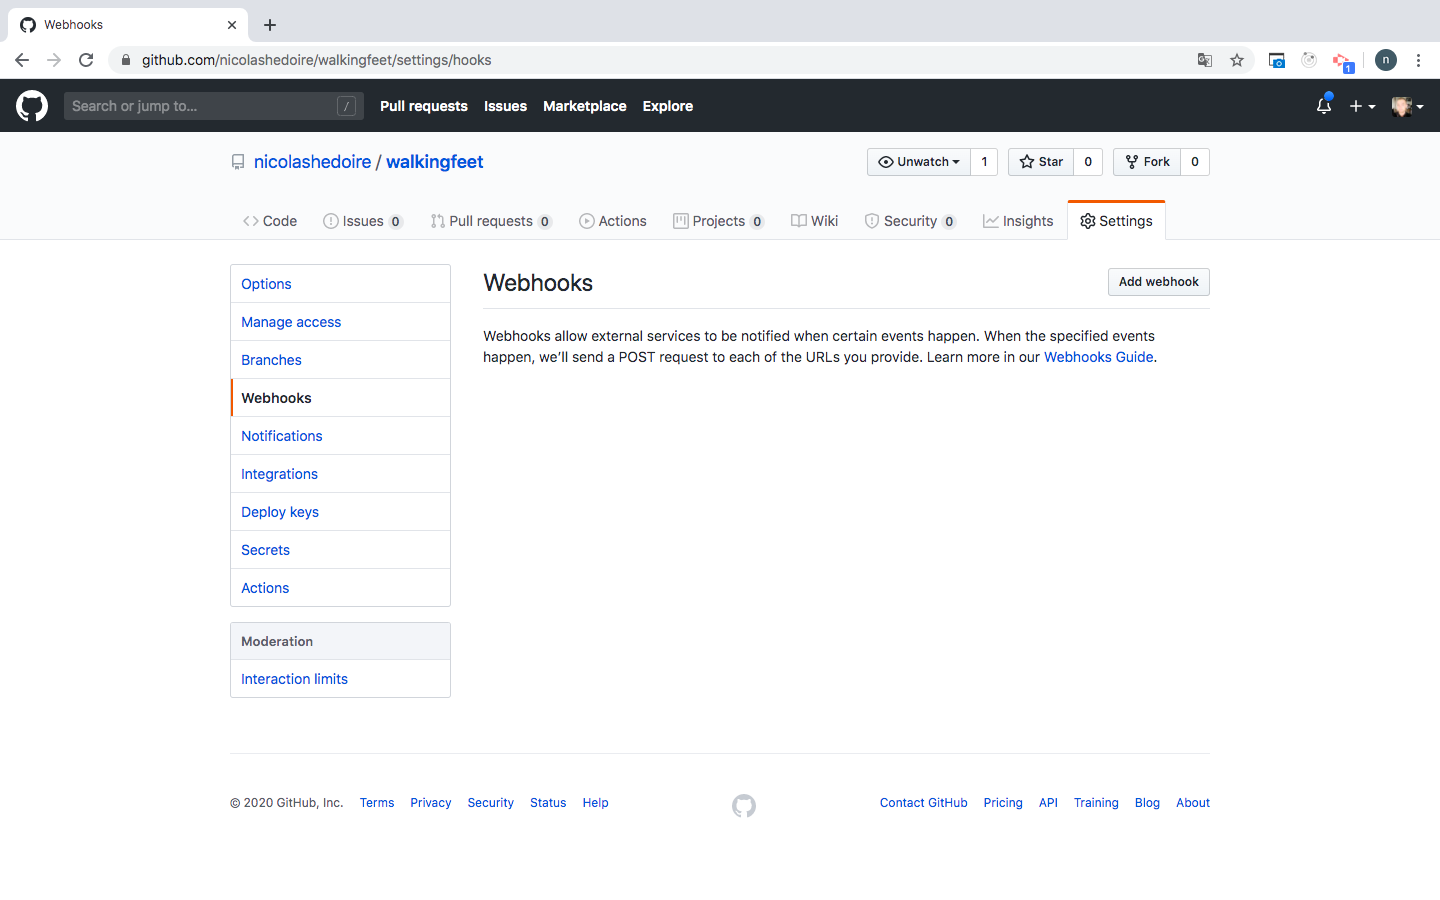Open the footer Privacy link
This screenshot has height=900, width=1440.
click(x=431, y=803)
